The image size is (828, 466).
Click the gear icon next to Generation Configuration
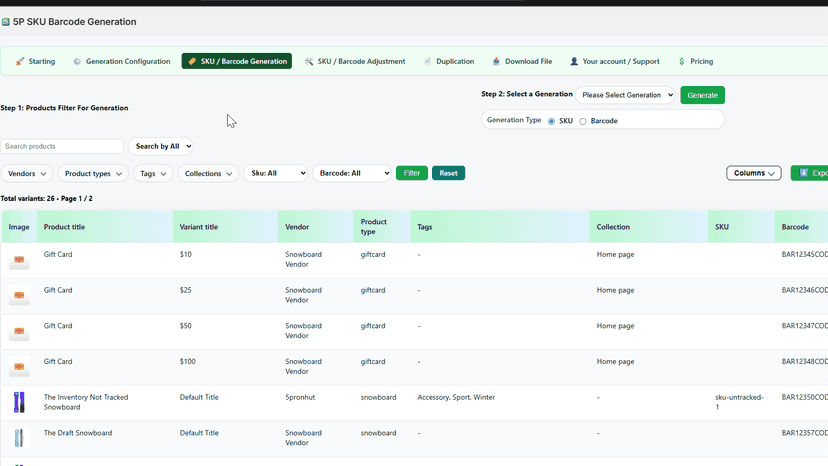[x=77, y=61]
